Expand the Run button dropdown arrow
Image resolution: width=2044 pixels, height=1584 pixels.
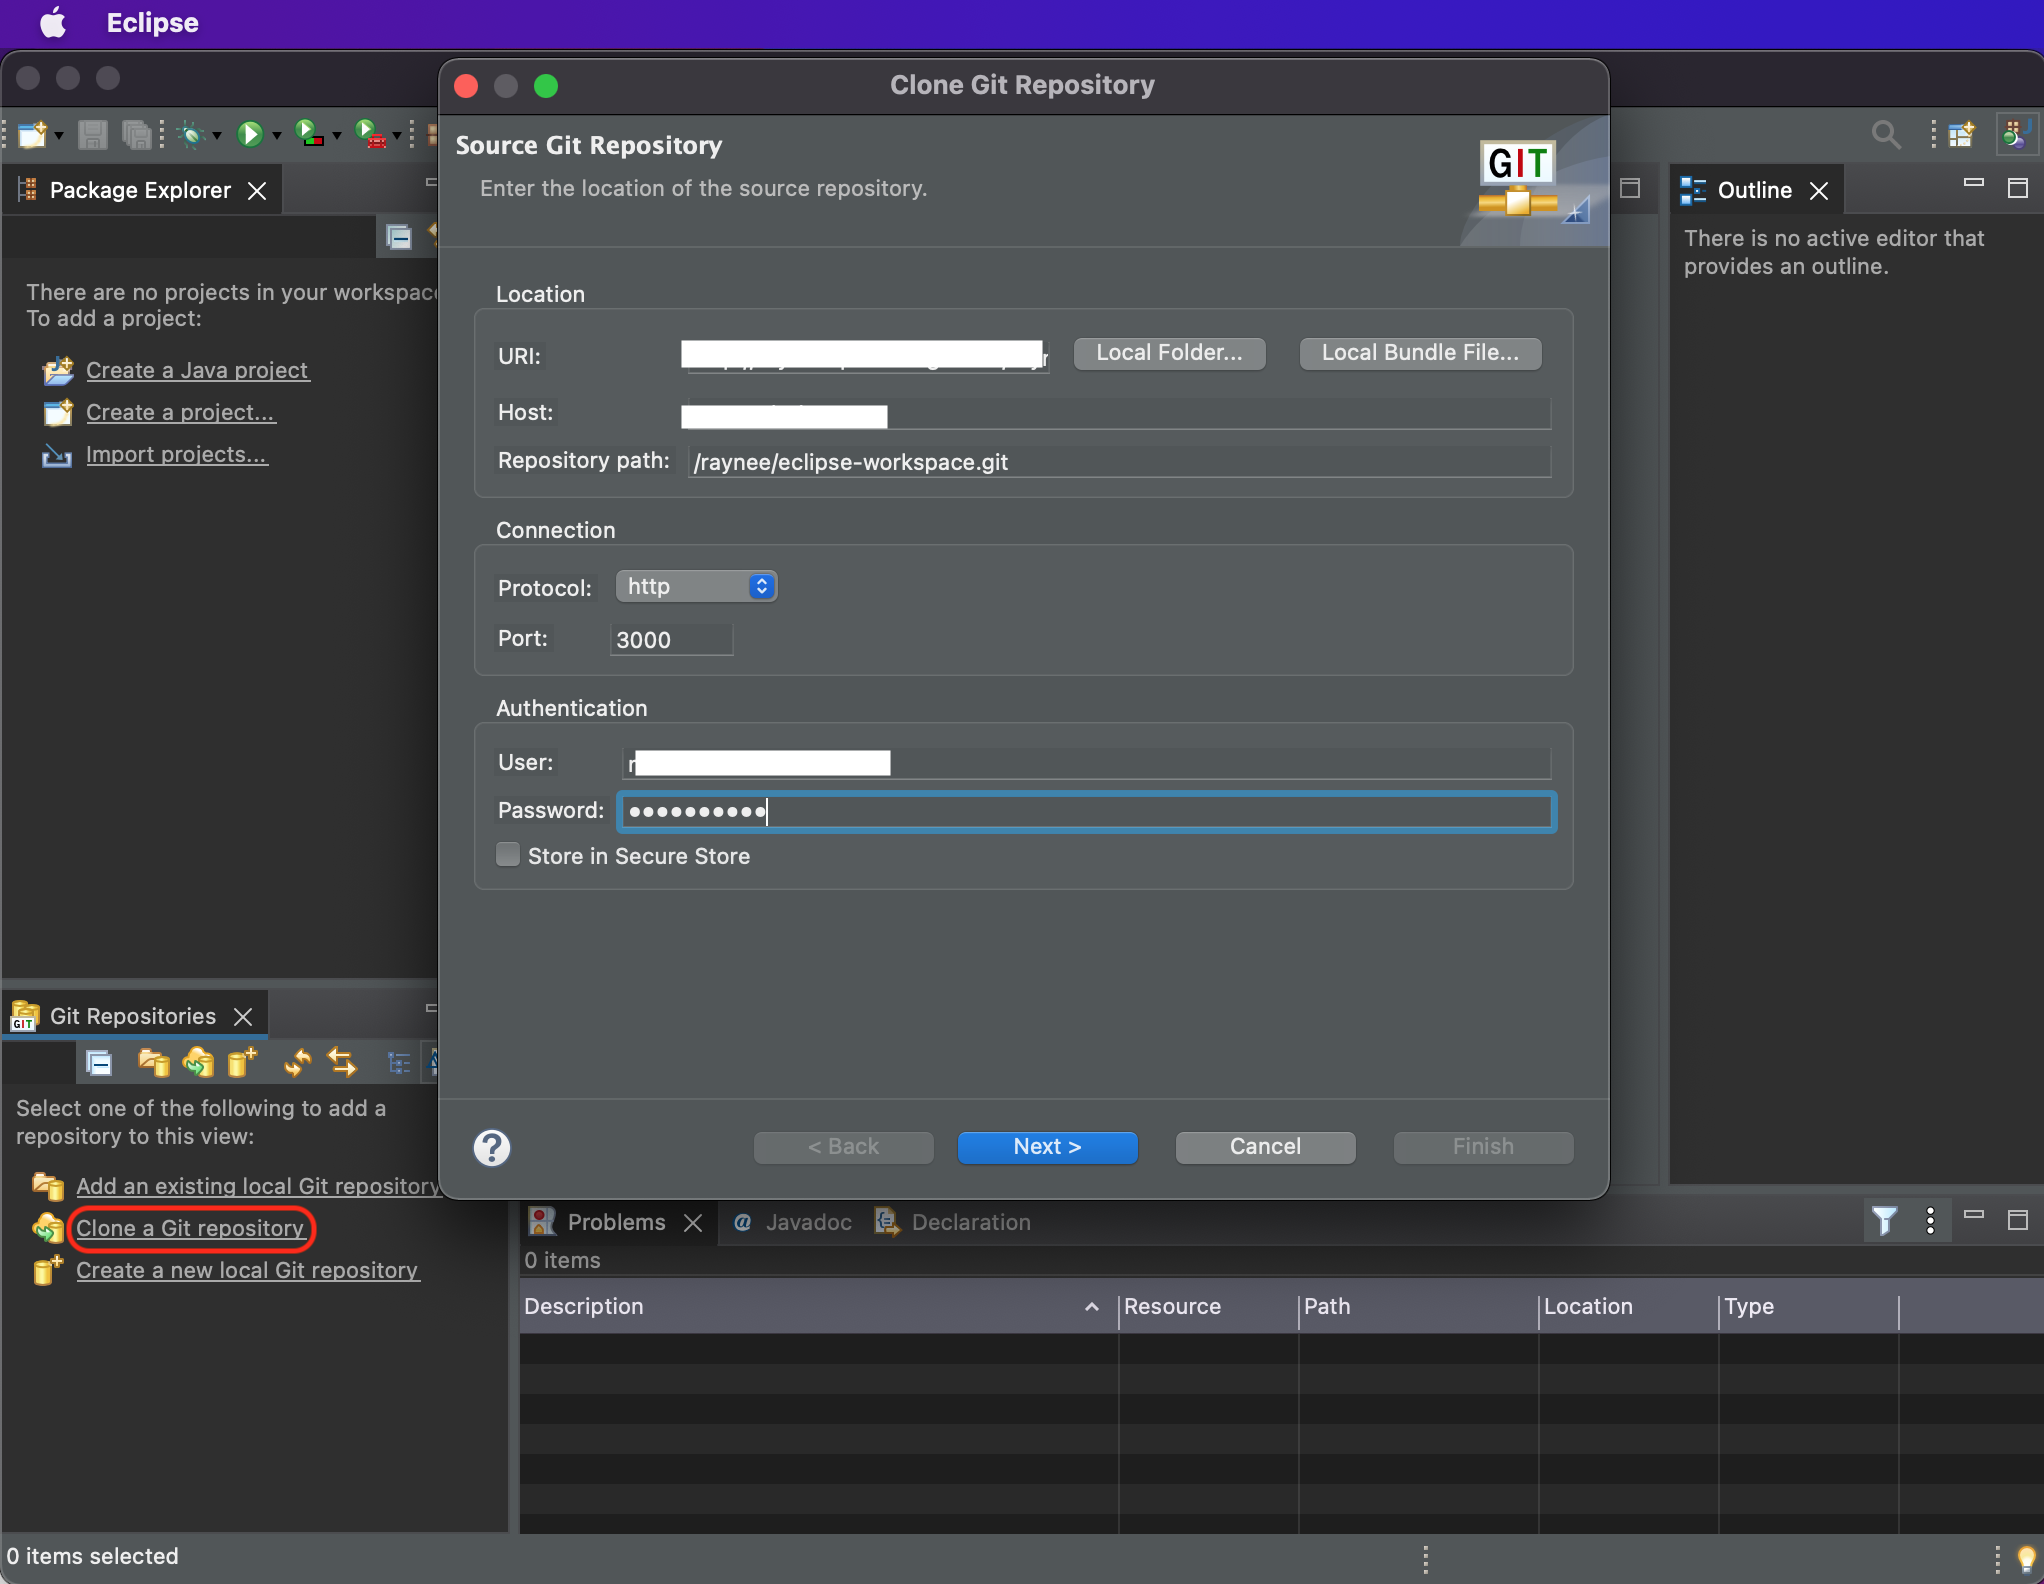coord(277,135)
